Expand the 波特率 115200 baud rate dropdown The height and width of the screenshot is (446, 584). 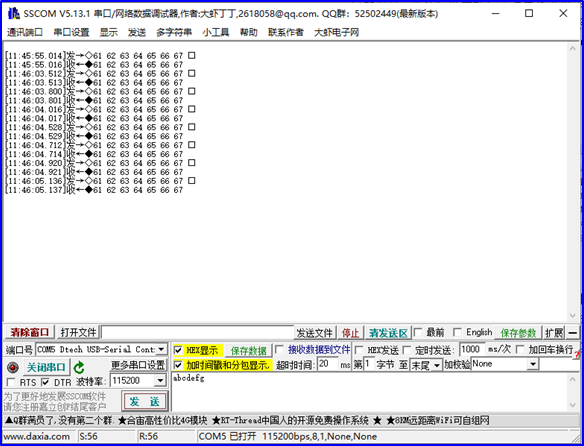click(x=160, y=380)
